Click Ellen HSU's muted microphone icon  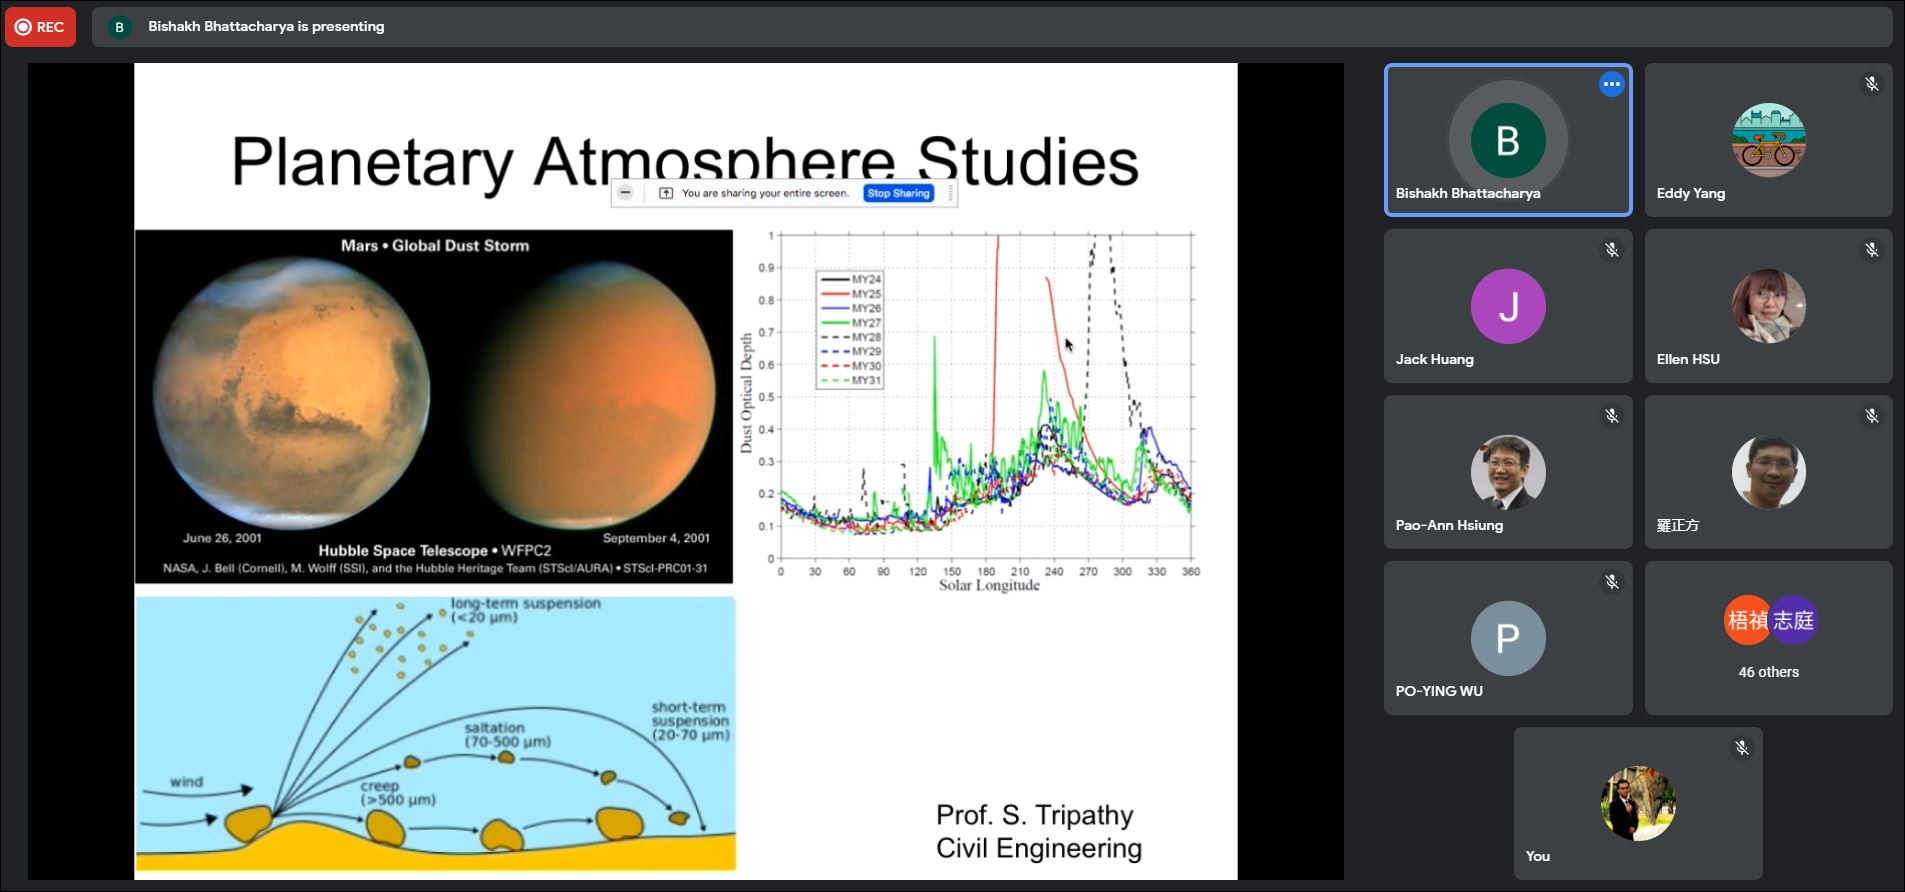[1871, 250]
